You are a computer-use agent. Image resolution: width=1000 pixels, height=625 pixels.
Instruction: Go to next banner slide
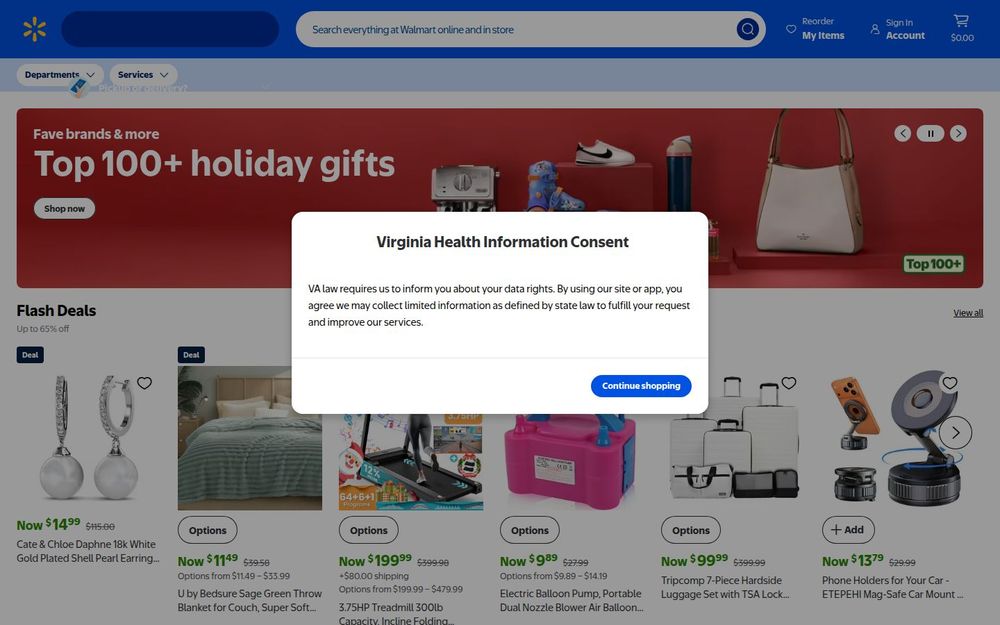(958, 133)
